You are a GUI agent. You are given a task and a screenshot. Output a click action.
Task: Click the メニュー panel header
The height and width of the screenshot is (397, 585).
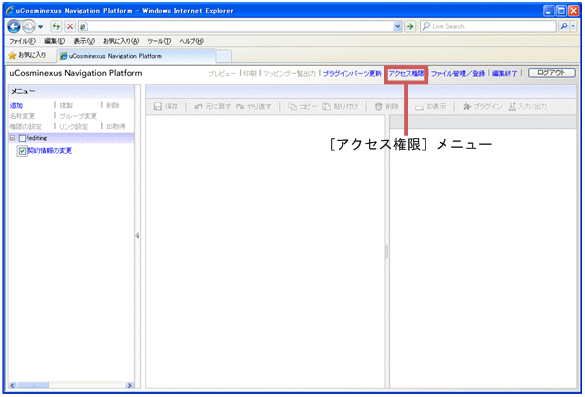[71, 91]
